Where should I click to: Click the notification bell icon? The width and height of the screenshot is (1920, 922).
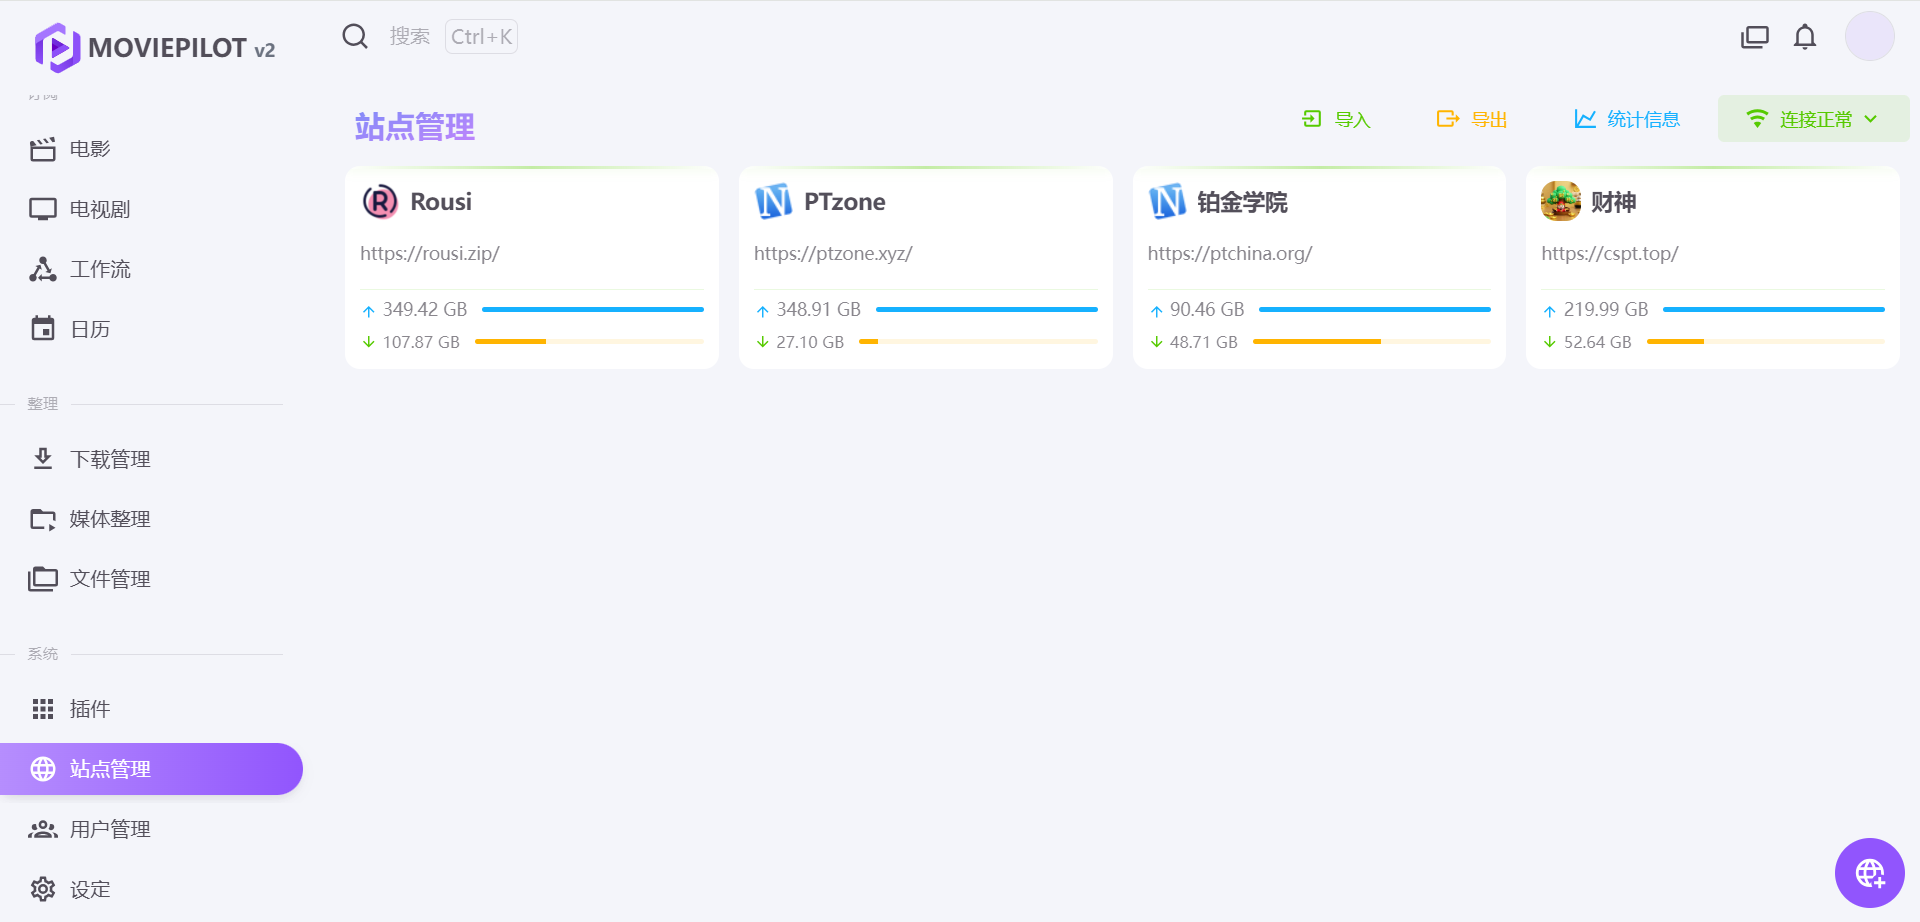pyautogui.click(x=1804, y=38)
